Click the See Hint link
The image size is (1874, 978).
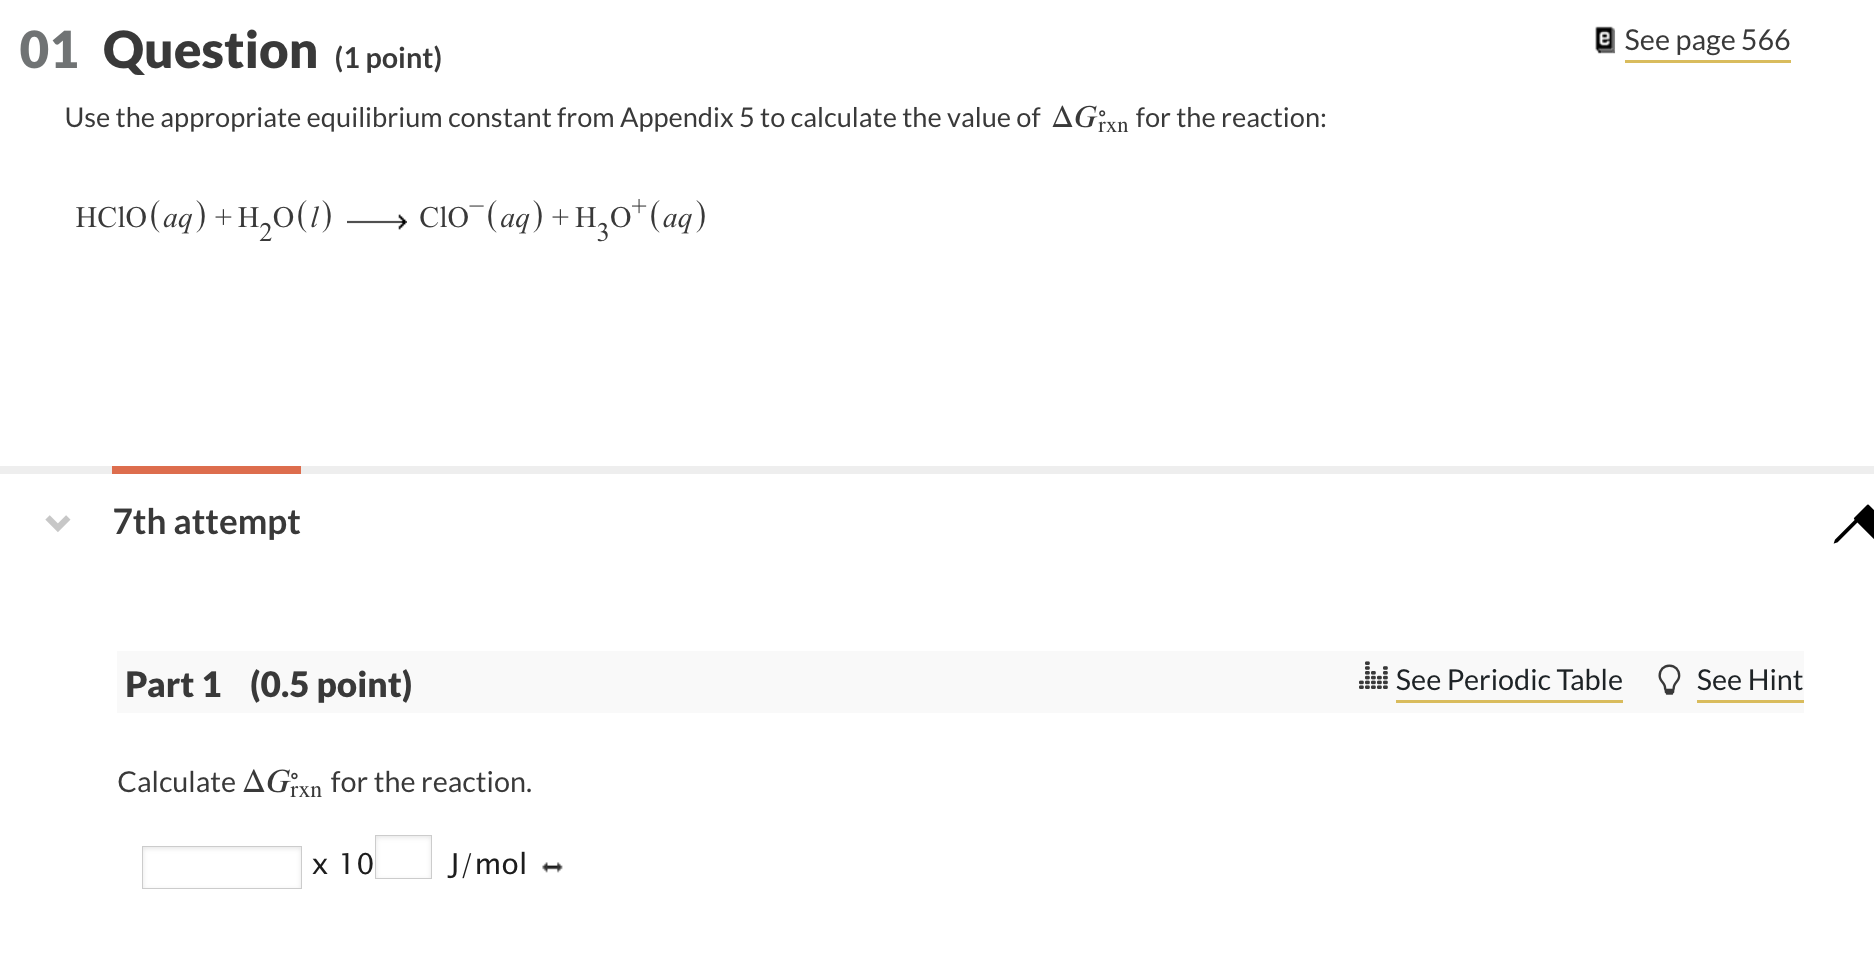[x=1750, y=680]
